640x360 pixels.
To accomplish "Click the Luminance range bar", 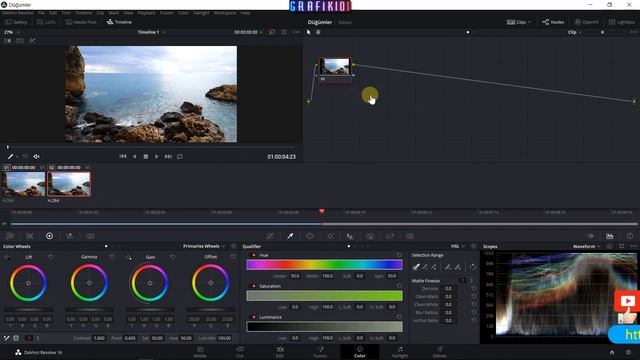I will (324, 327).
